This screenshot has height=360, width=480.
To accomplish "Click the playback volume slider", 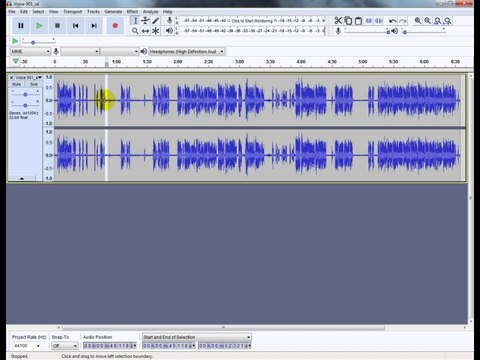I will (x=424, y=31).
